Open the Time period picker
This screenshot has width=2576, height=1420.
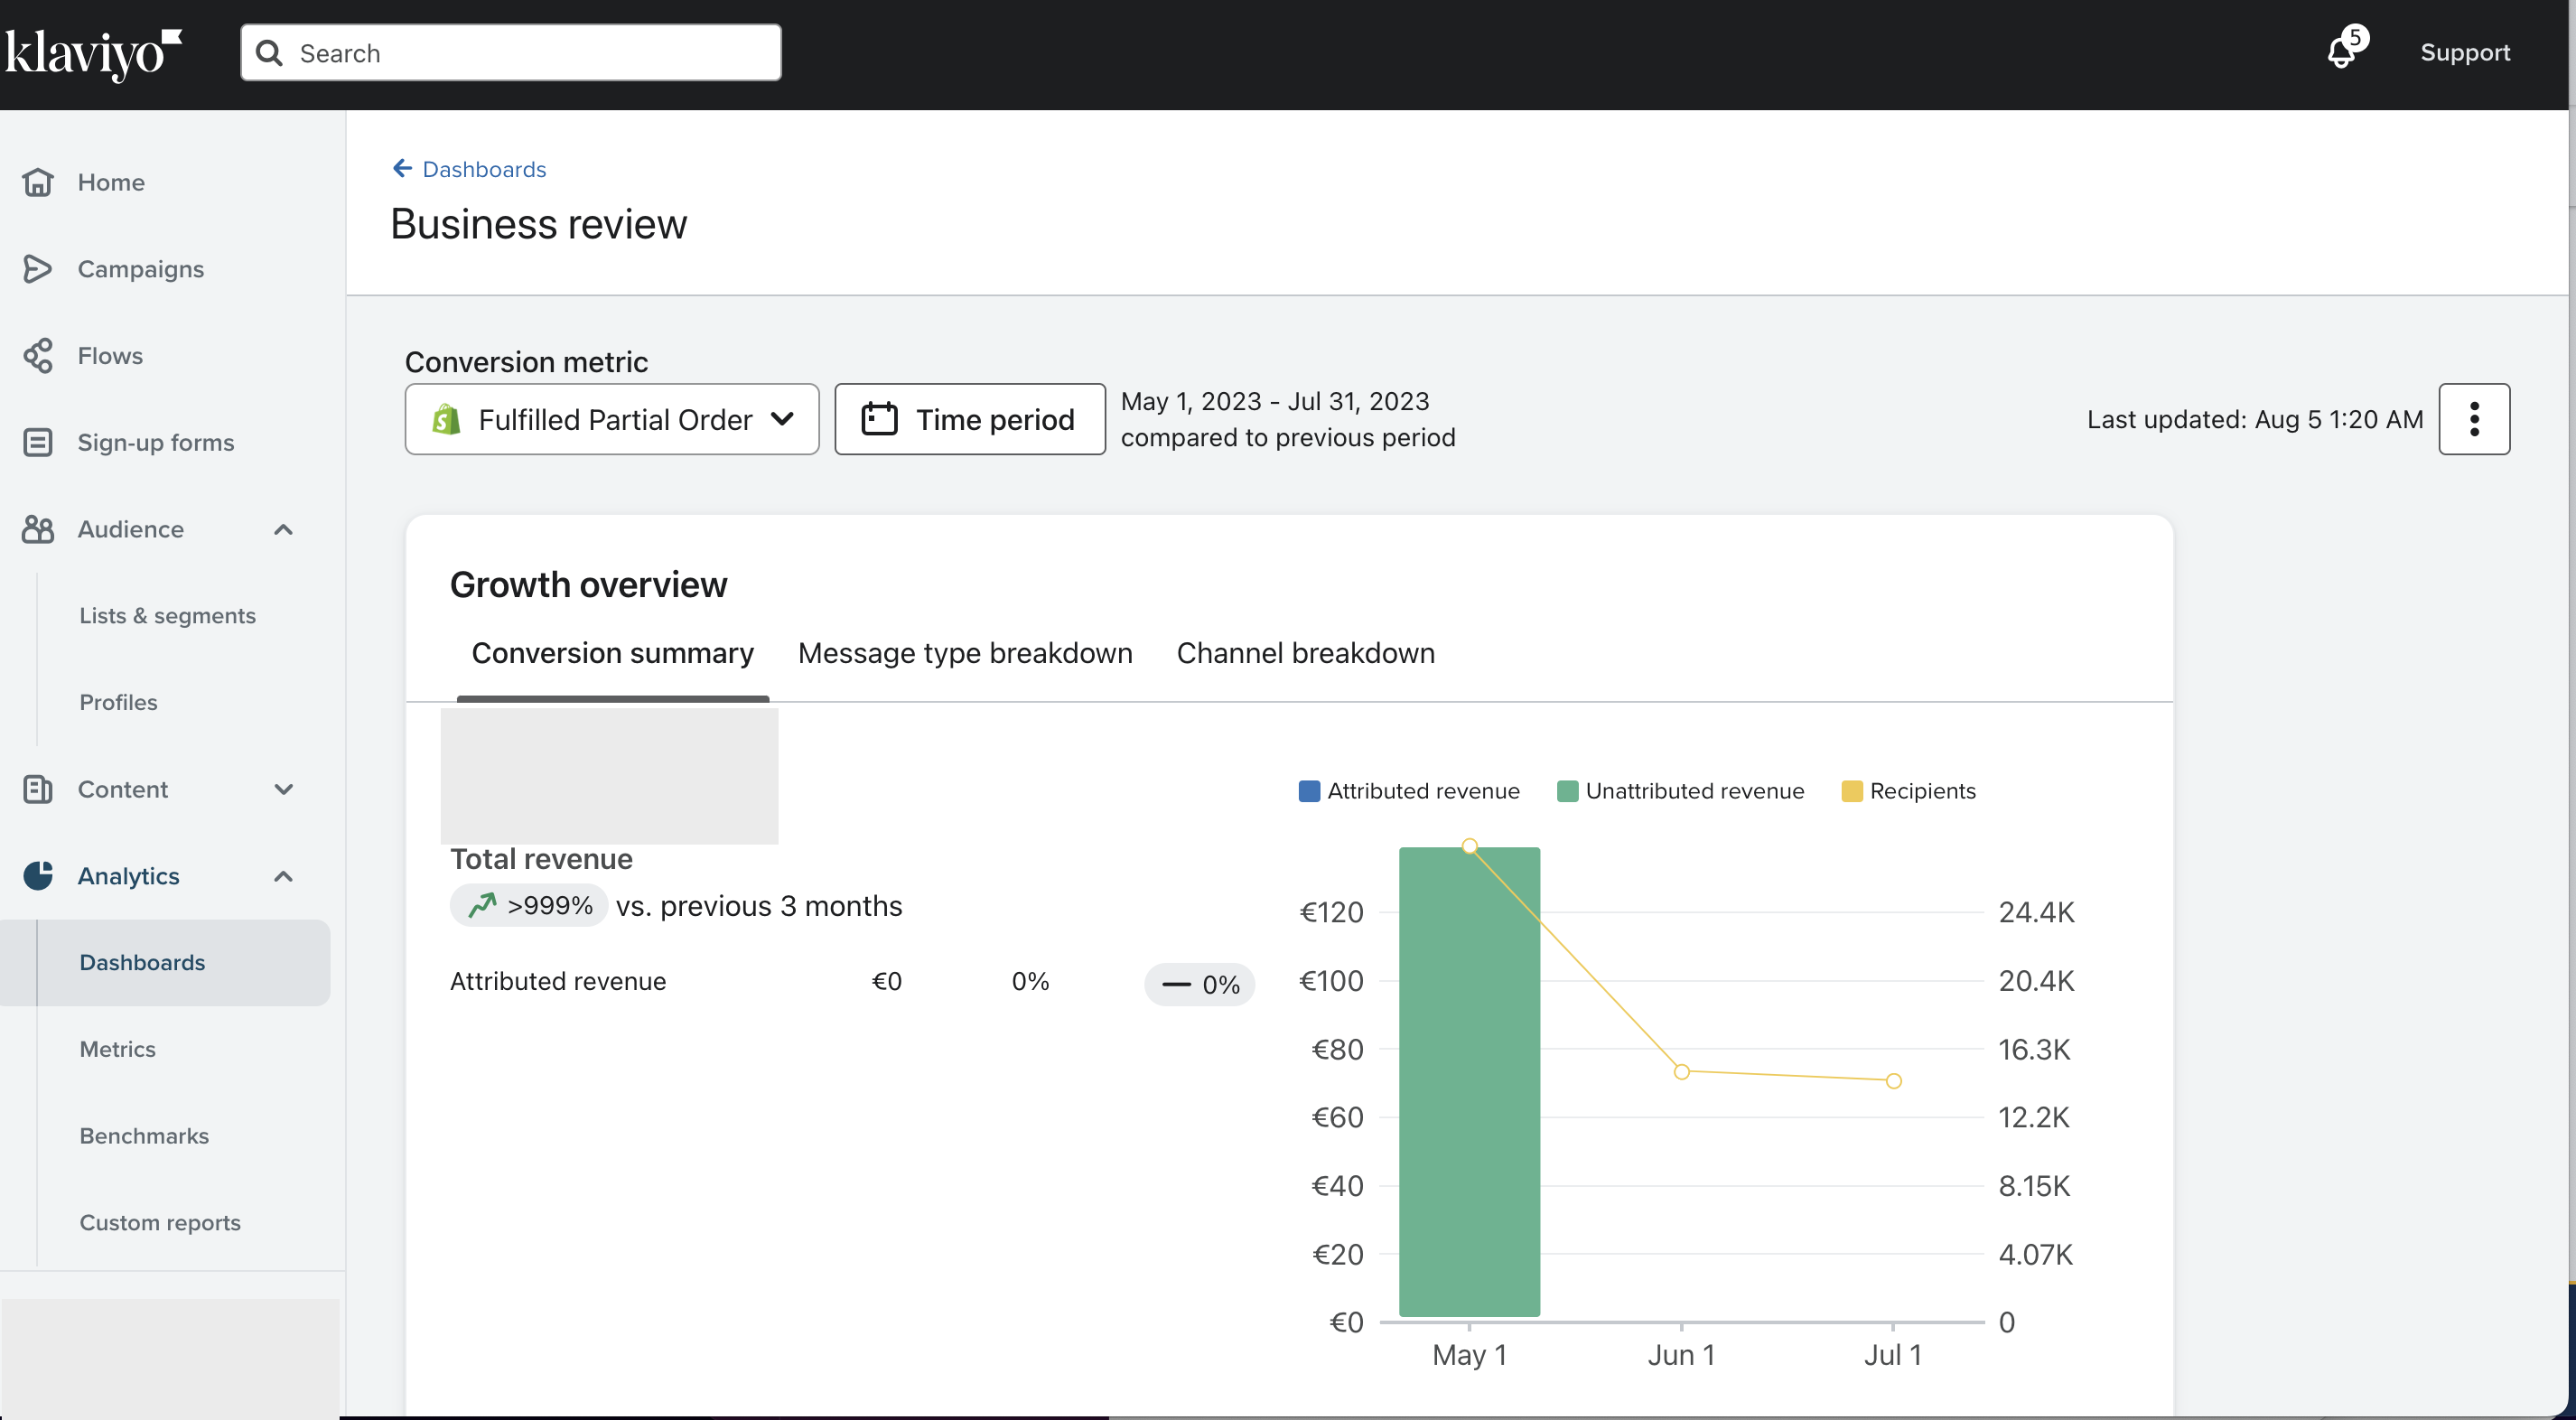click(x=969, y=419)
